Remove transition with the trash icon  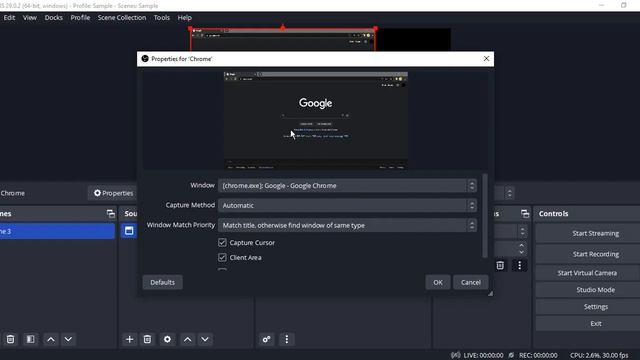pyautogui.click(x=500, y=265)
